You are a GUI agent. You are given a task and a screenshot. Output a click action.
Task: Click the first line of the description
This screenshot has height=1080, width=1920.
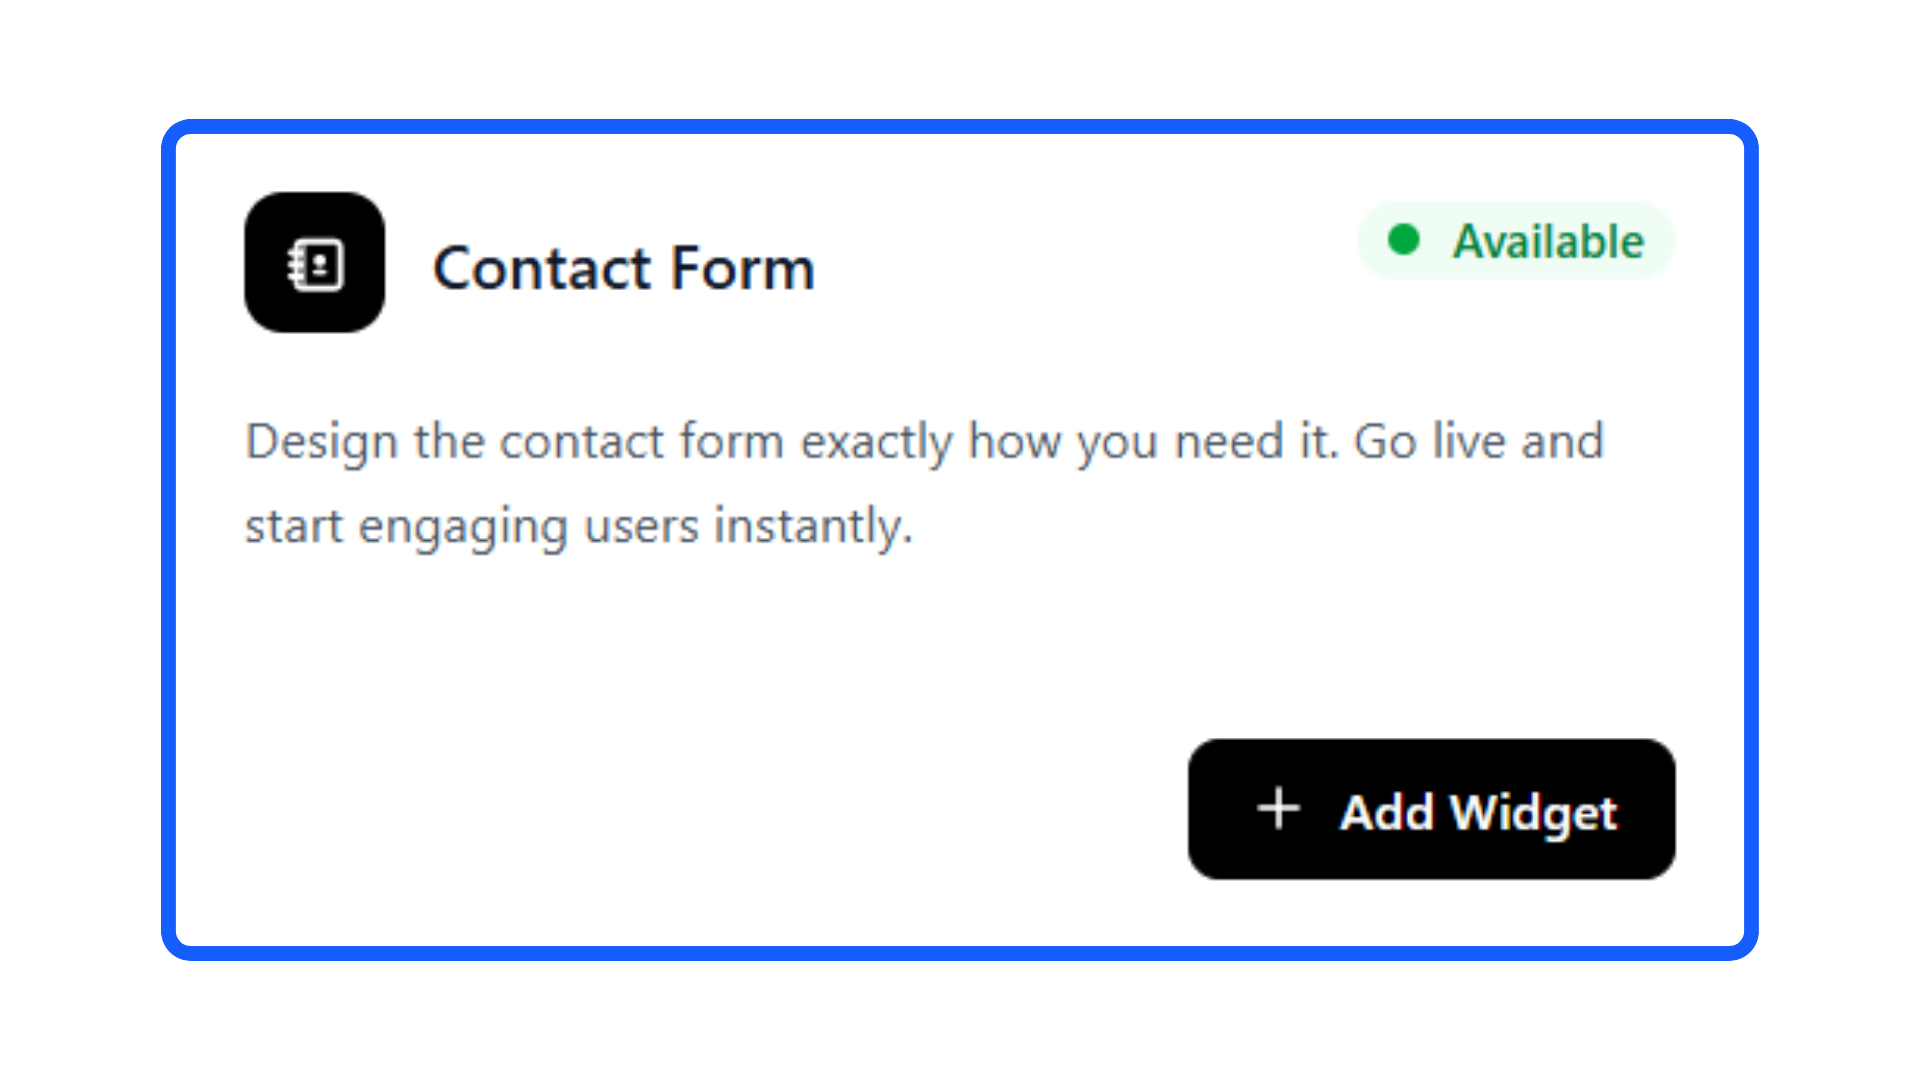(924, 441)
